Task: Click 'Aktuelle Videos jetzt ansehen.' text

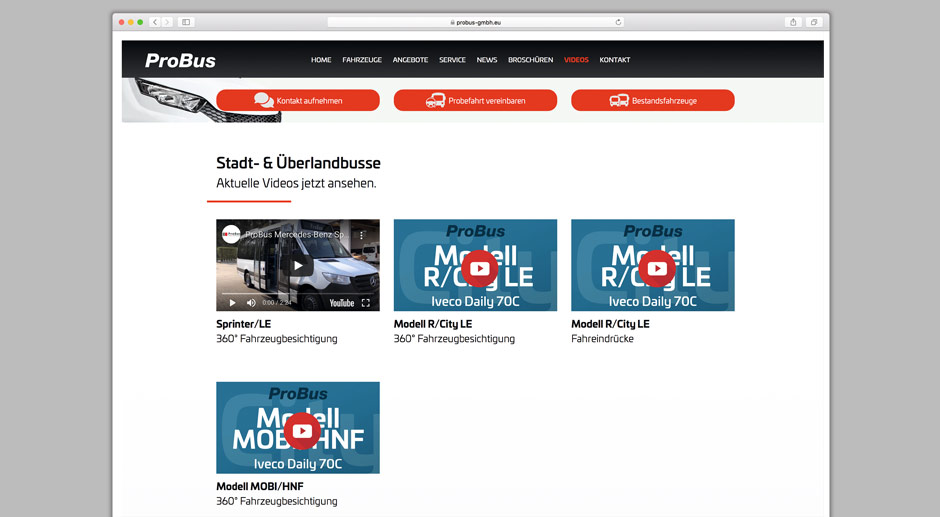Action: pos(296,184)
